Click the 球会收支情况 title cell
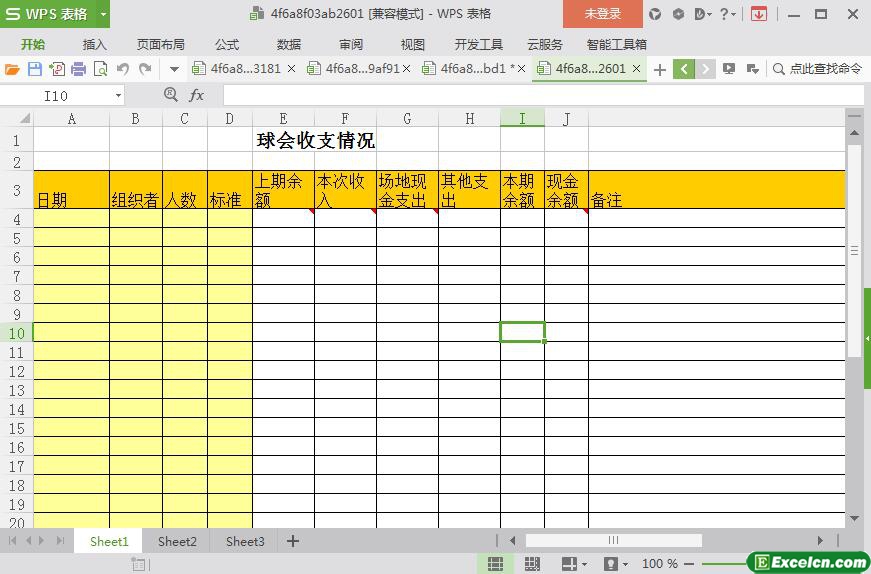 (x=315, y=140)
